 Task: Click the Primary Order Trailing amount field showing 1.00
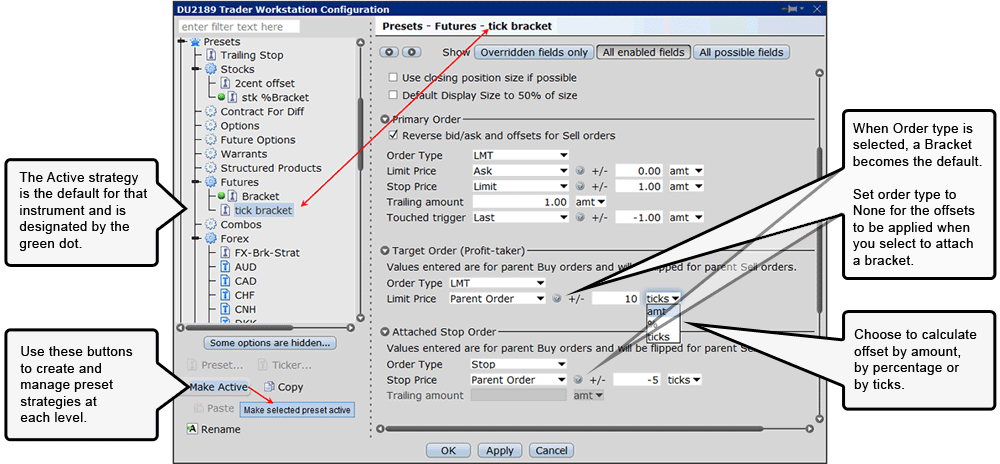point(520,202)
